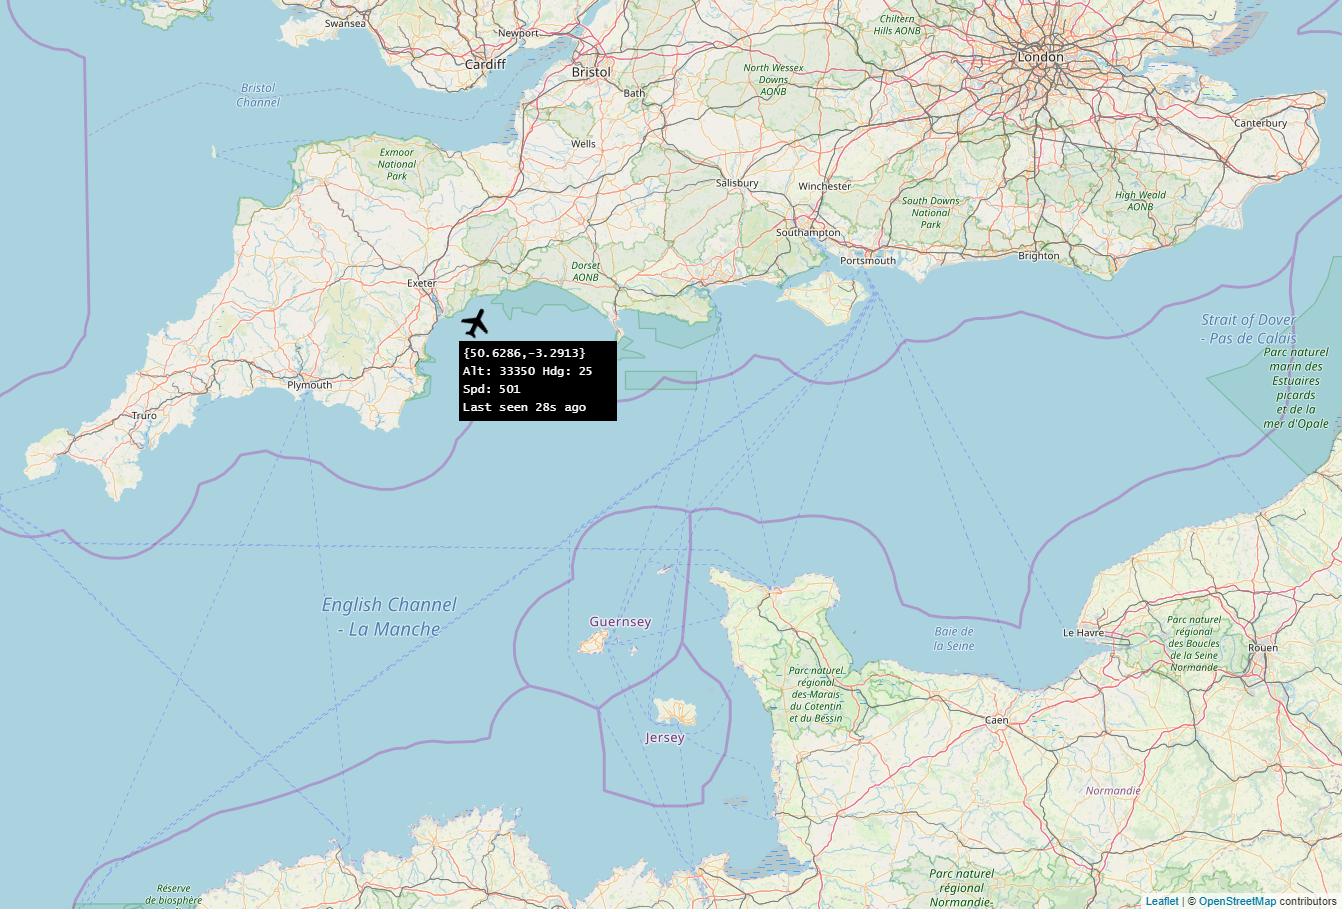Open the OpenStreetMap contributors link
1344x912 pixels.
(x=1237, y=902)
